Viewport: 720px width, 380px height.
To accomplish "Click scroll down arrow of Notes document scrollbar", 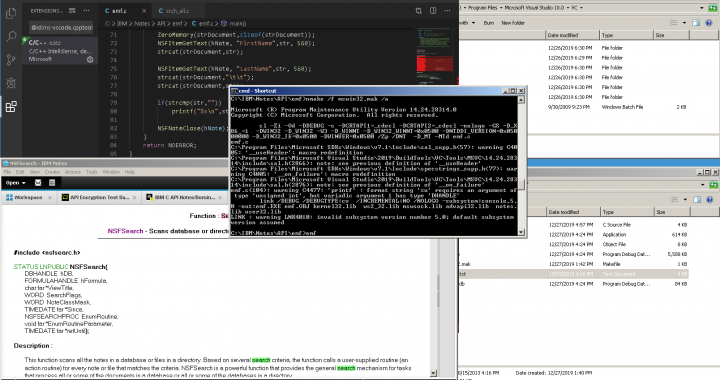I will [433, 373].
